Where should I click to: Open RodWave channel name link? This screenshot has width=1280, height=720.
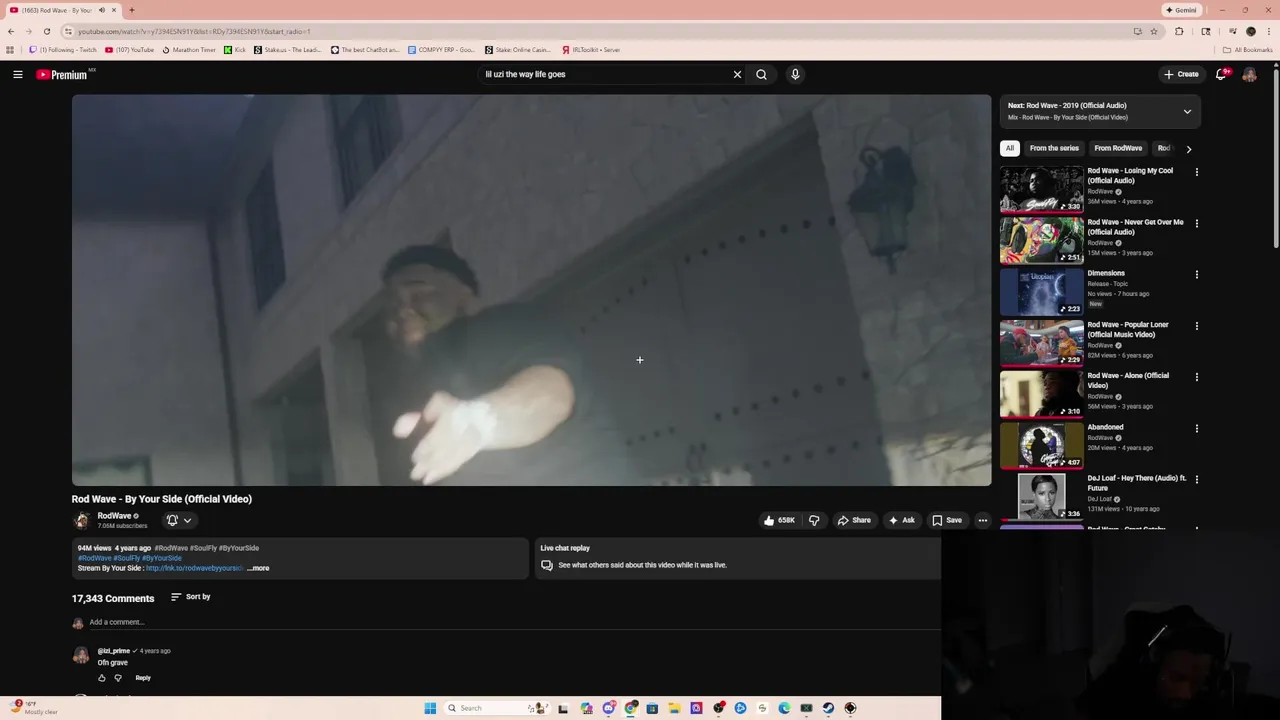[x=114, y=516]
